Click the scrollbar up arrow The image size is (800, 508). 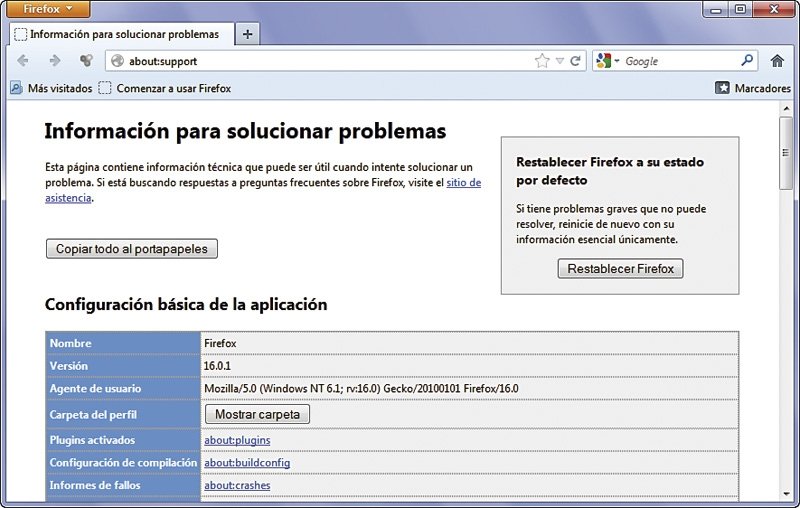[x=786, y=109]
